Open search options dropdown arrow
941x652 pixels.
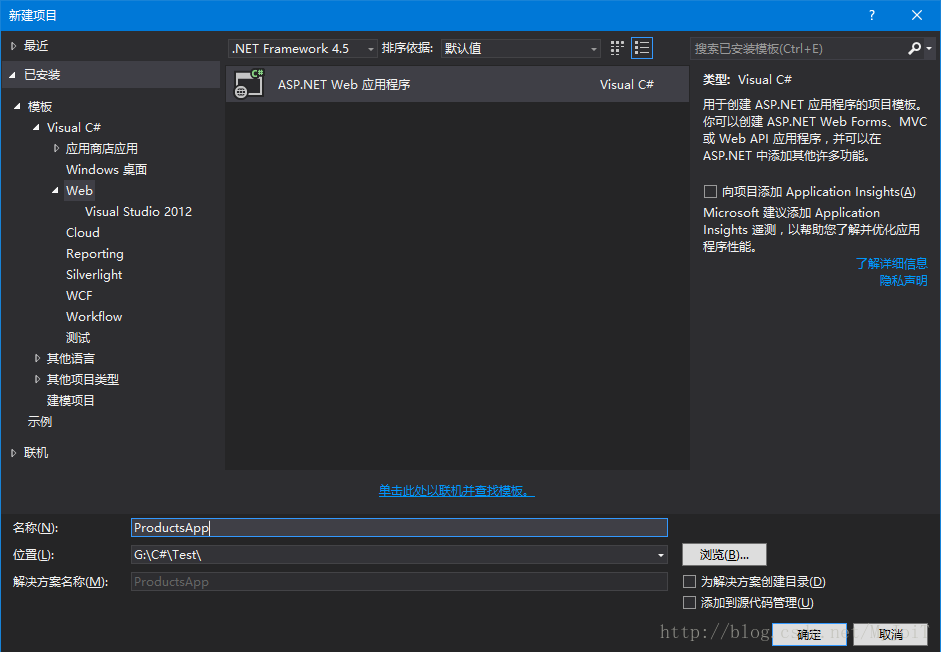pyautogui.click(x=929, y=49)
